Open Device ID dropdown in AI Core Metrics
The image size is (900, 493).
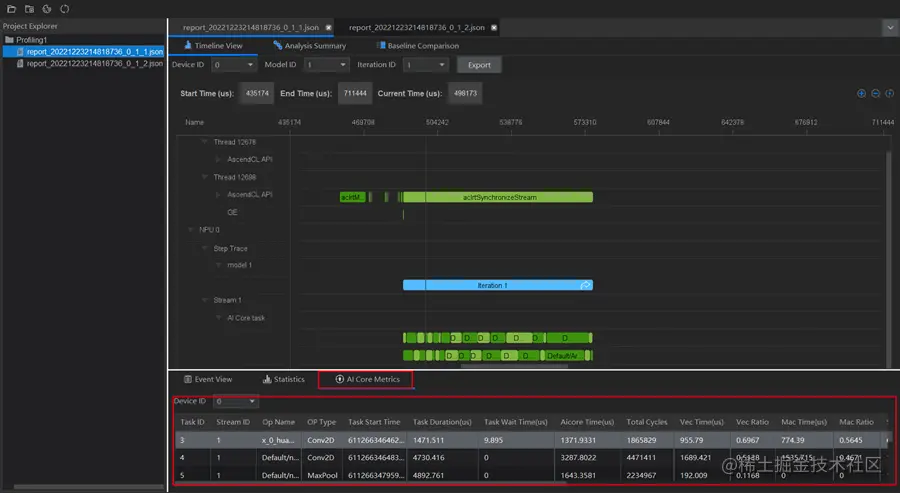coord(236,401)
